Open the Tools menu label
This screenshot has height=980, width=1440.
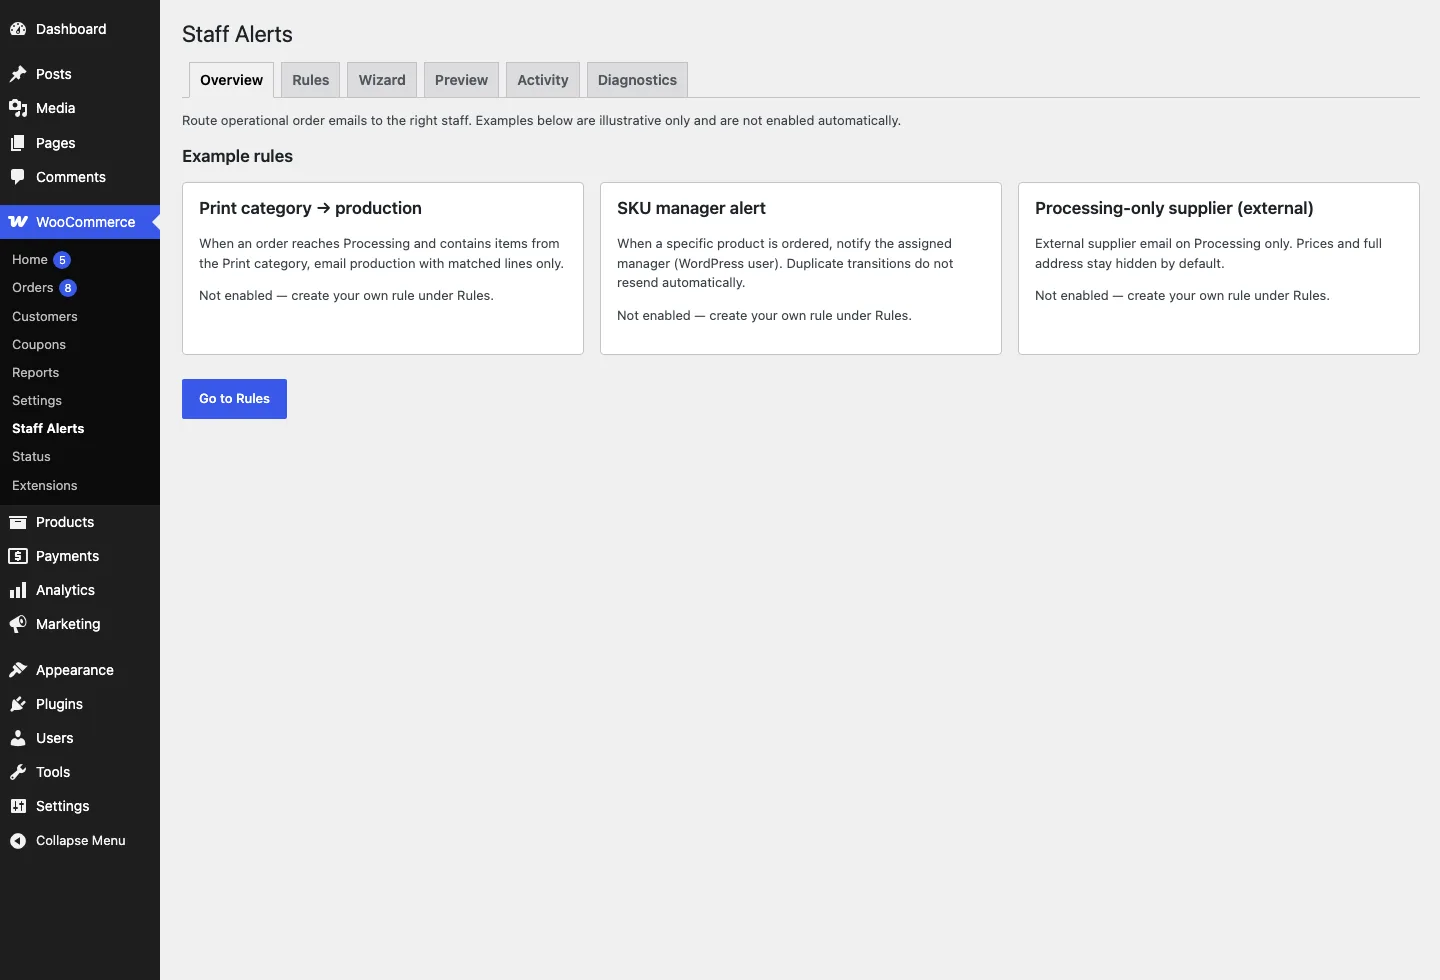(53, 772)
